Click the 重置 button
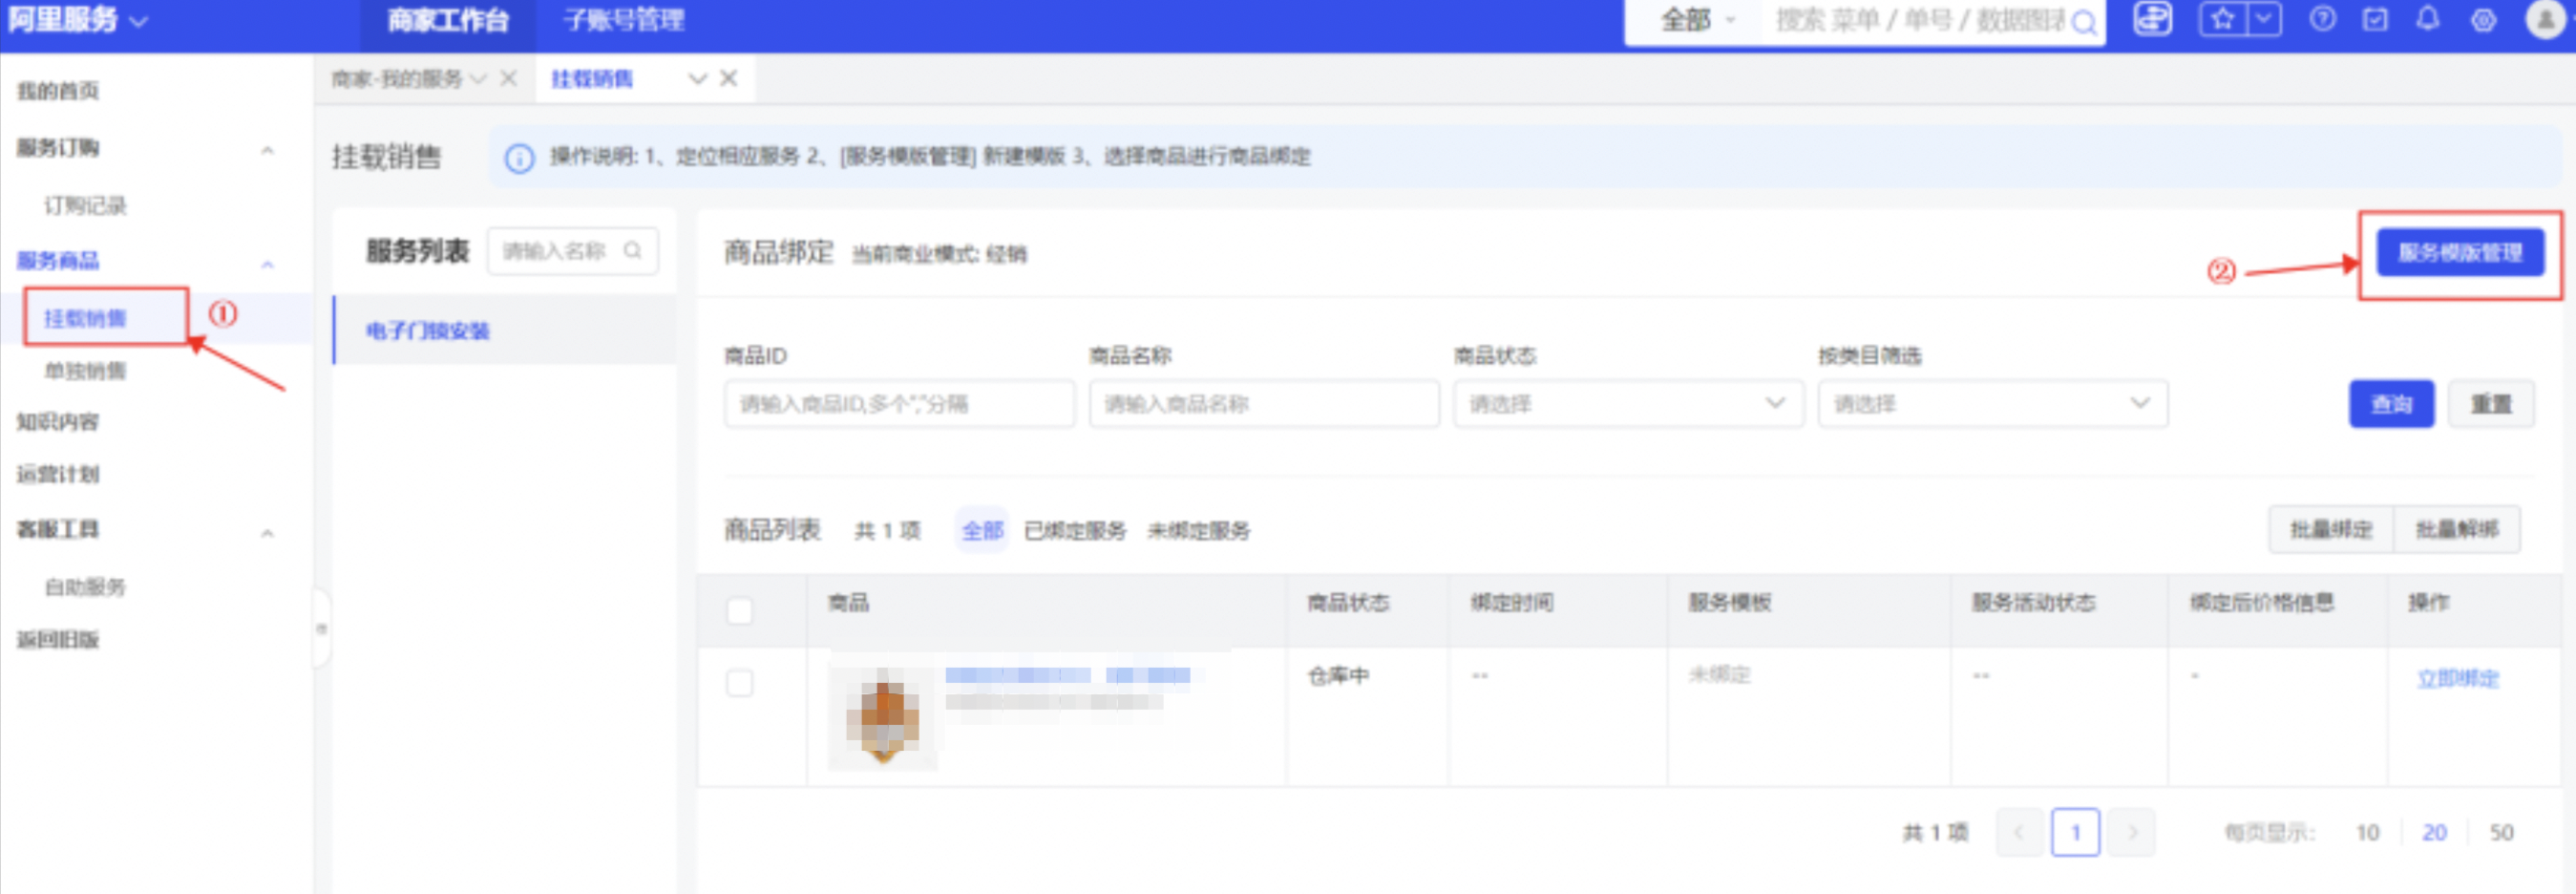This screenshot has height=894, width=2576. [2491, 404]
